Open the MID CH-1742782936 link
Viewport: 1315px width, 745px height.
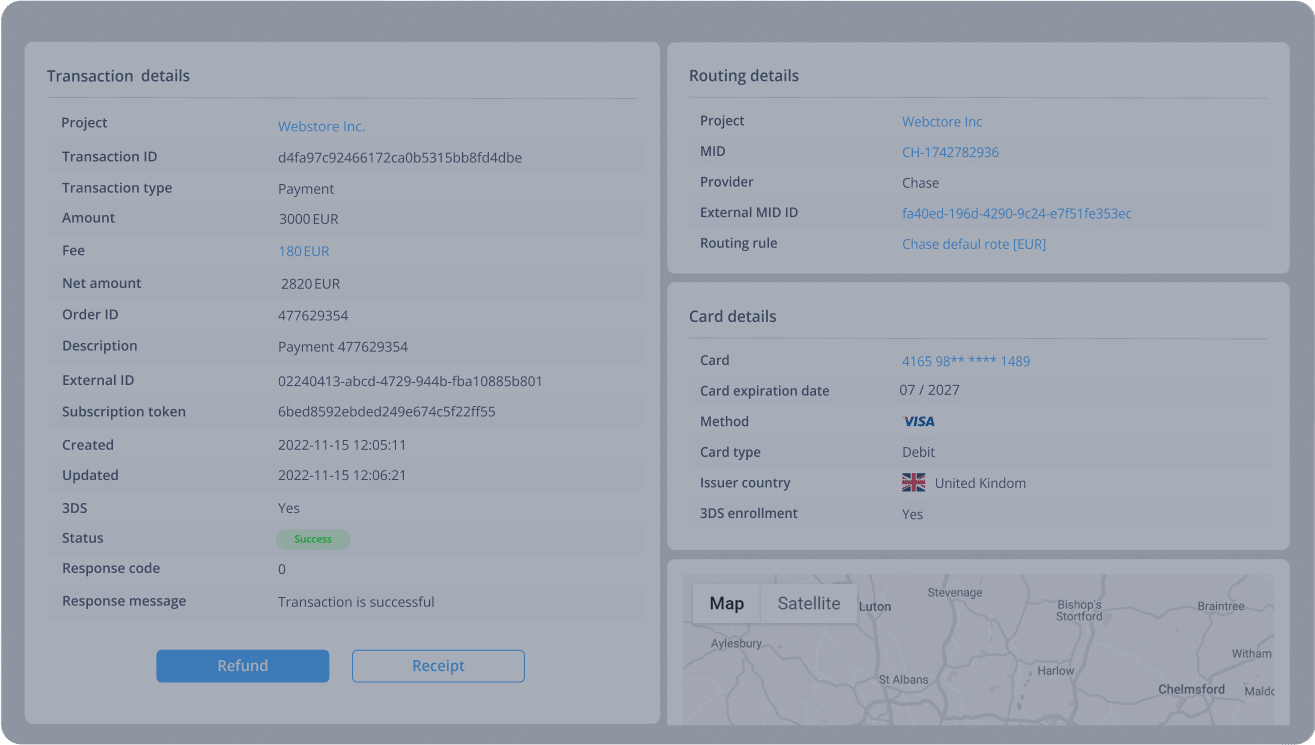pos(950,151)
